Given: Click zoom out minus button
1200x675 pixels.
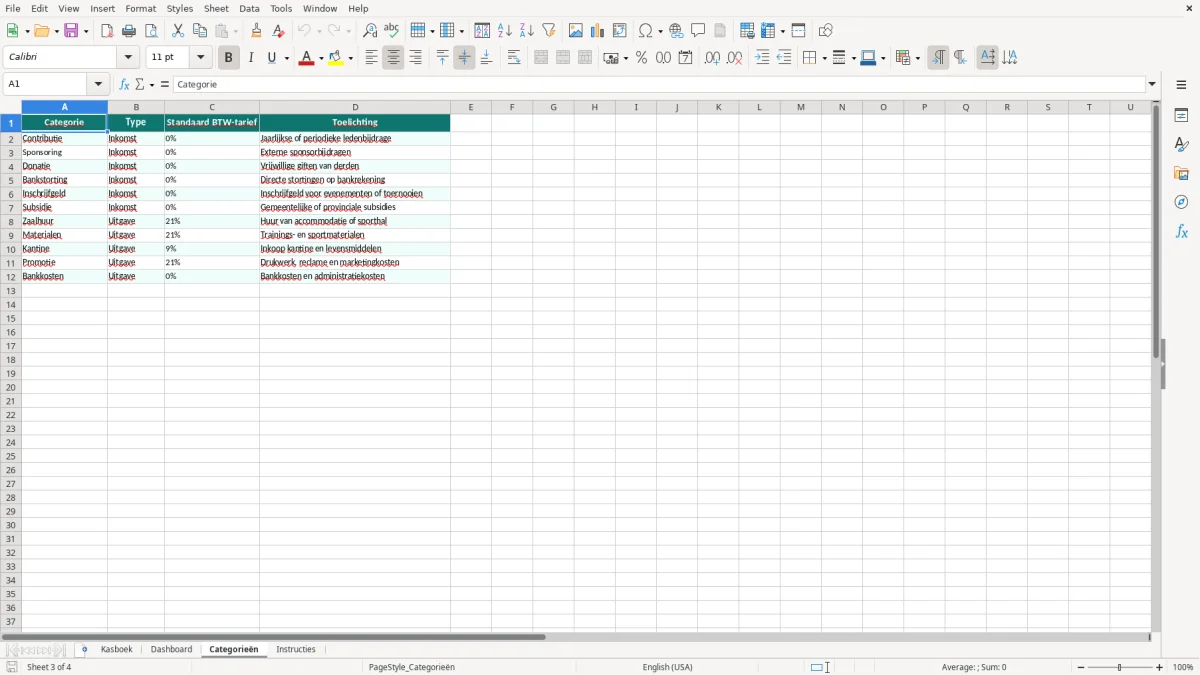Looking at the screenshot, I should (x=1080, y=667).
